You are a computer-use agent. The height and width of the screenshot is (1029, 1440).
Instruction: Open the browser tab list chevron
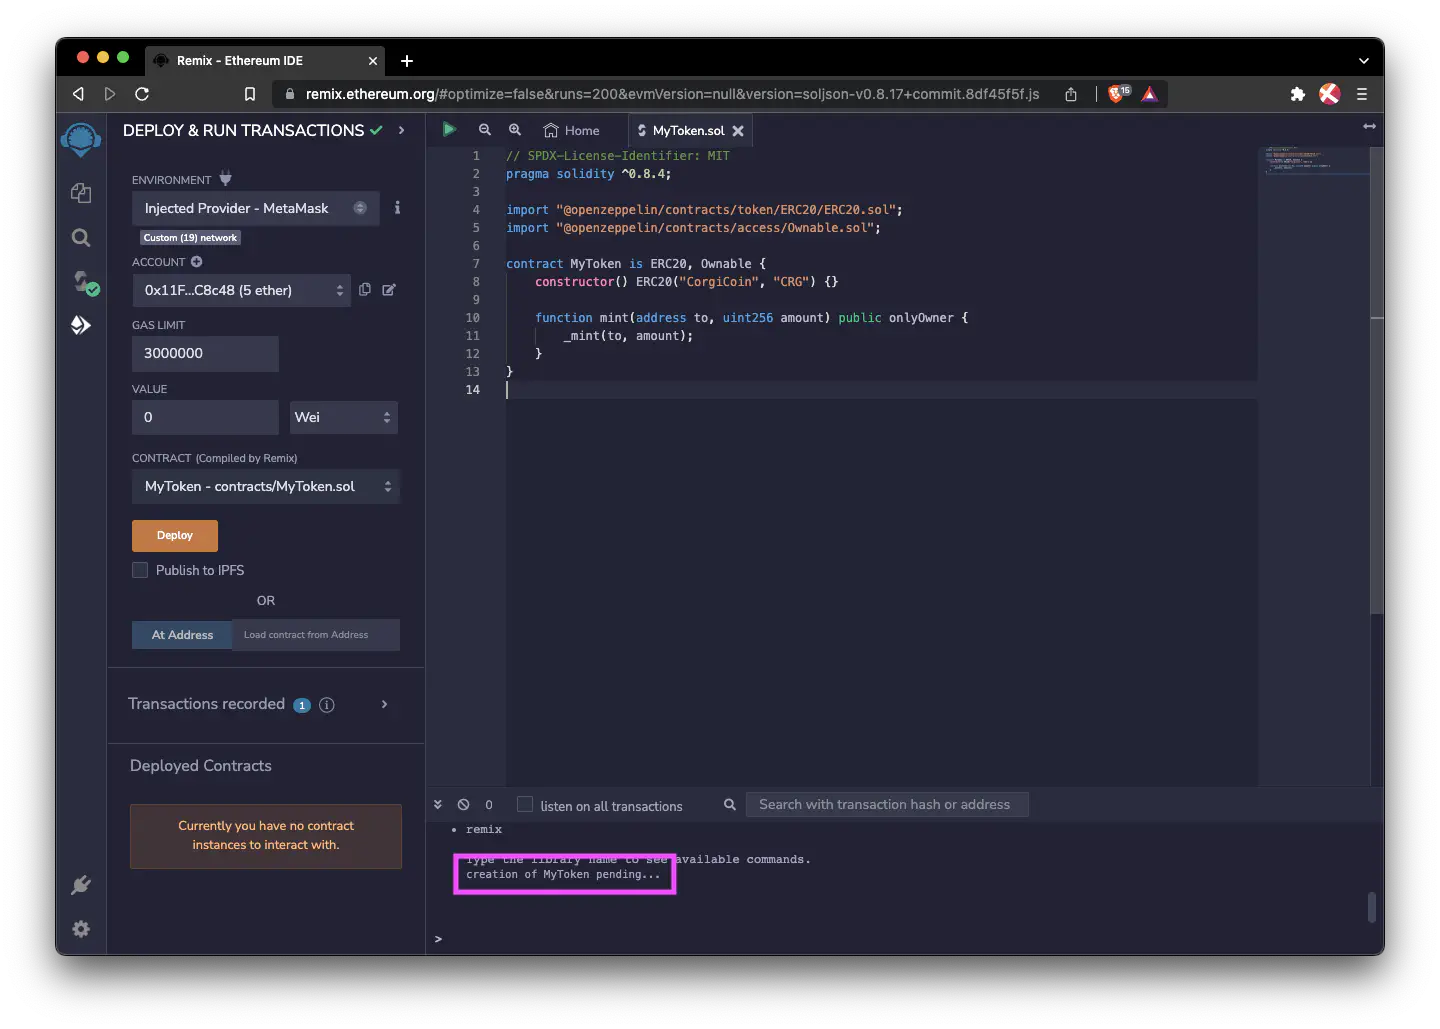(x=1363, y=61)
